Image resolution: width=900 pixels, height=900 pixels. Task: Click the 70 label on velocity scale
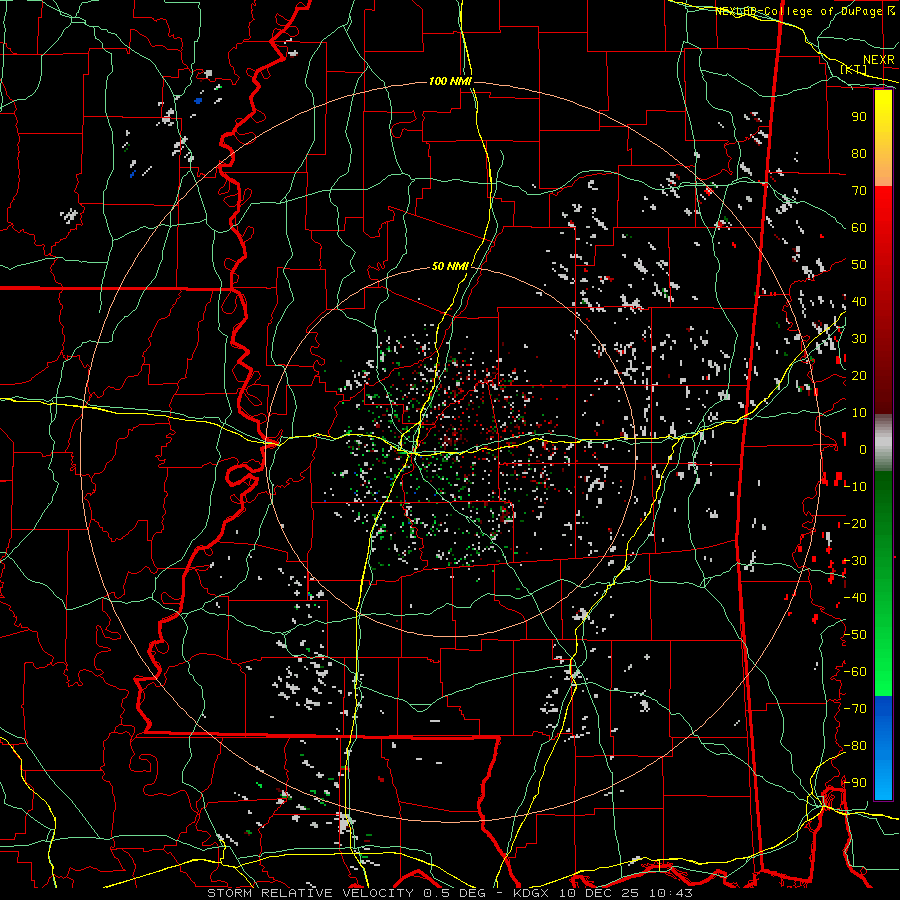[859, 191]
